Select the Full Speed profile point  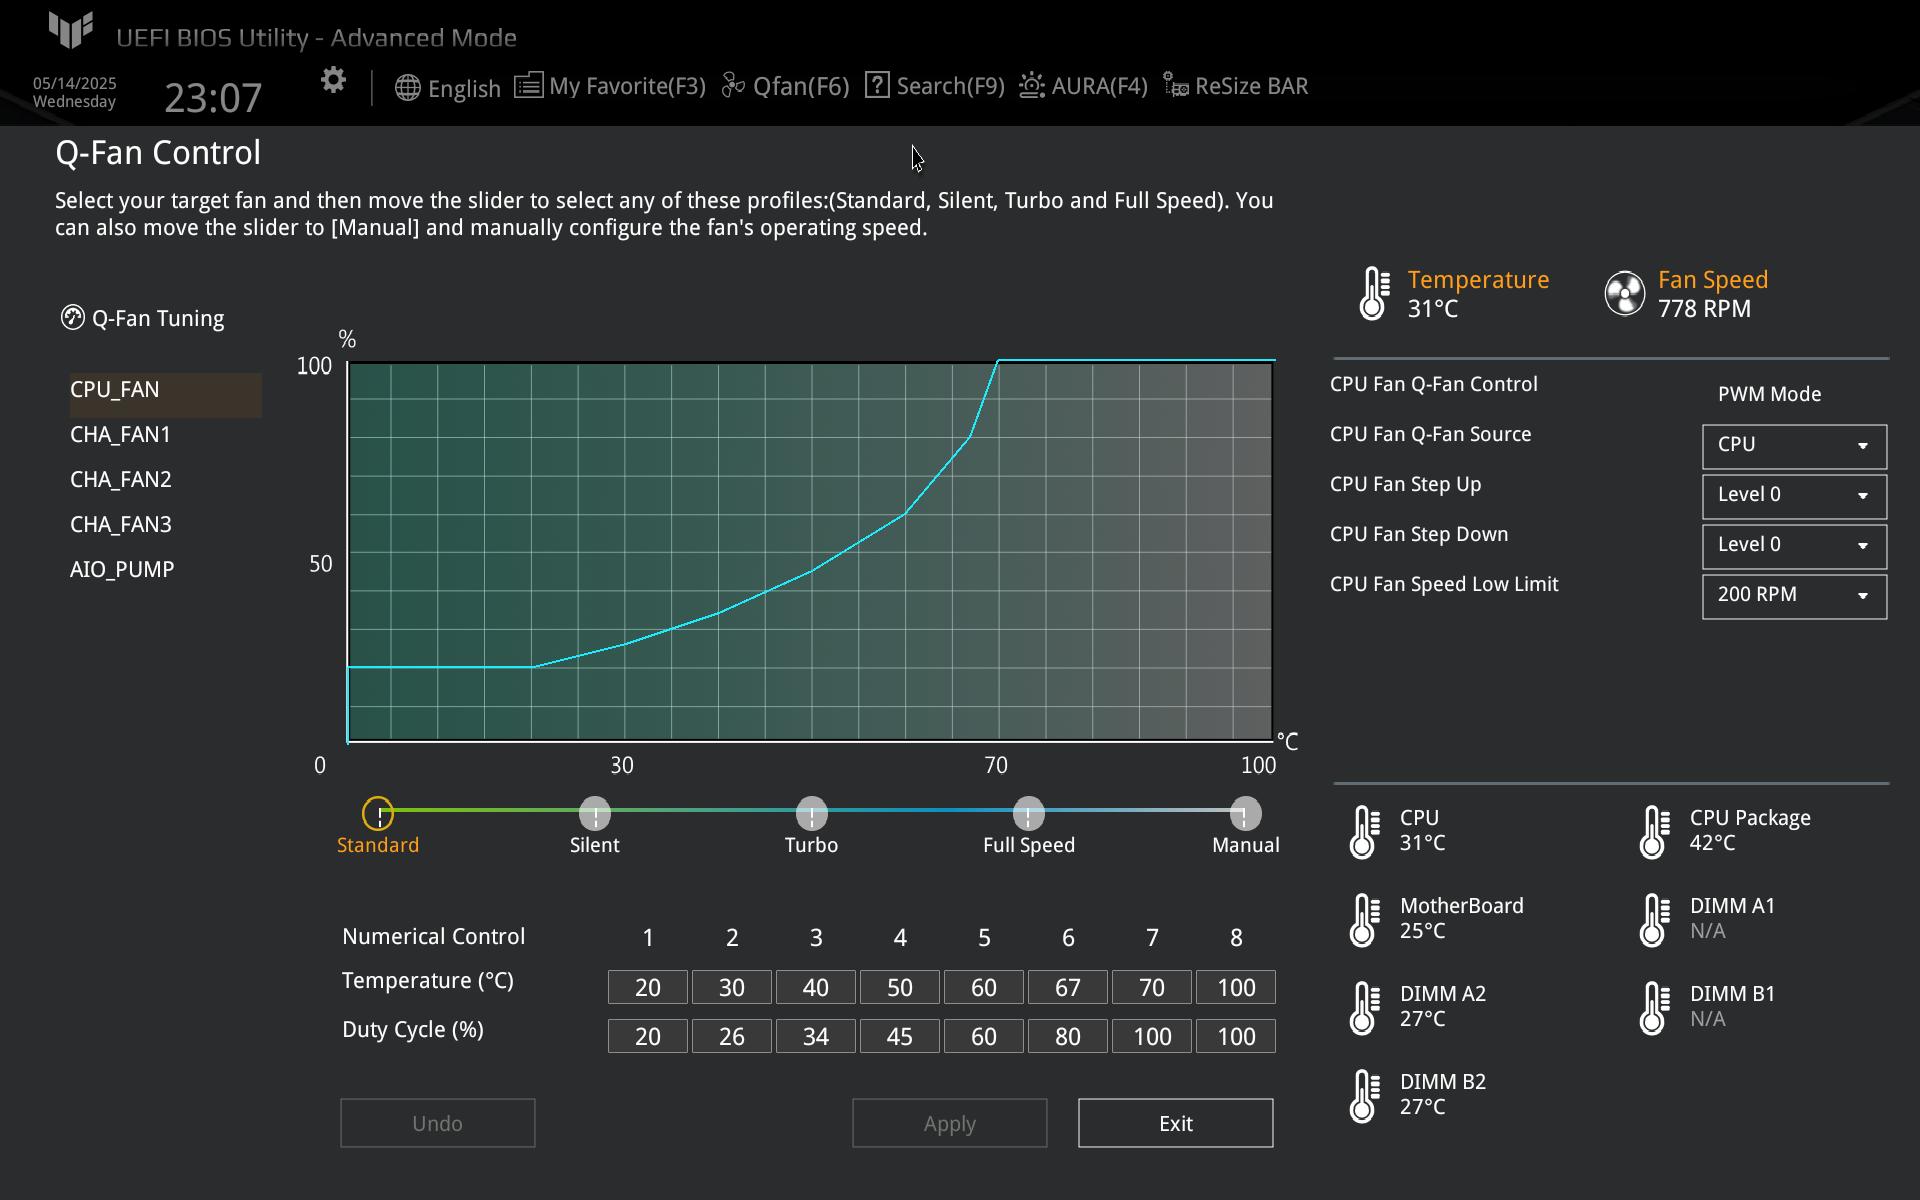pos(1028,814)
